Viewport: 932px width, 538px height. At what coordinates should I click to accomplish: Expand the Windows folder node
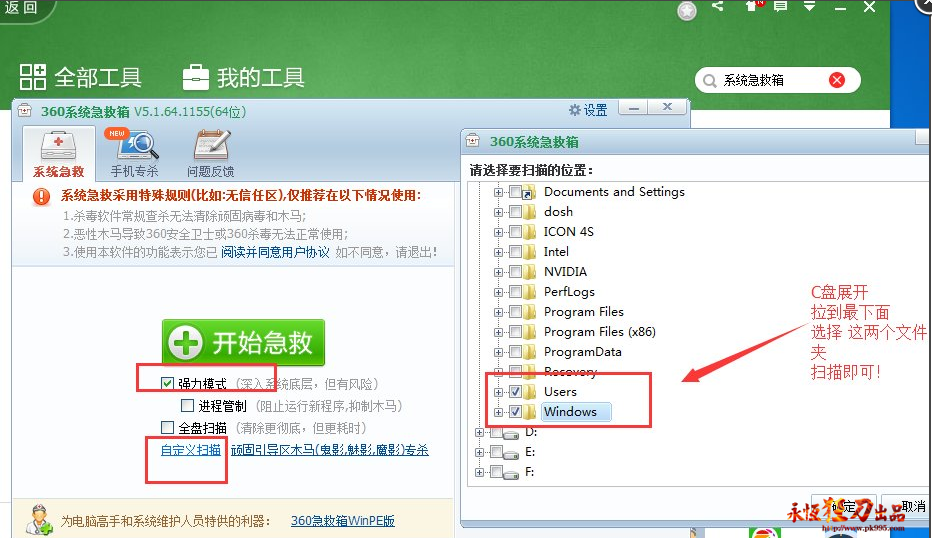point(498,412)
